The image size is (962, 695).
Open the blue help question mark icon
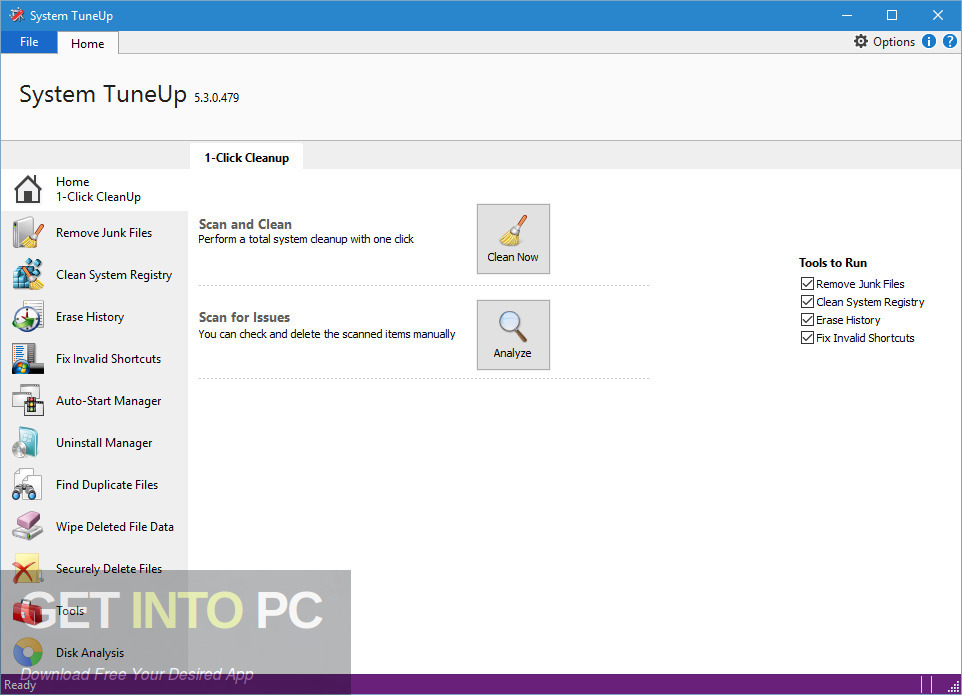[x=950, y=41]
